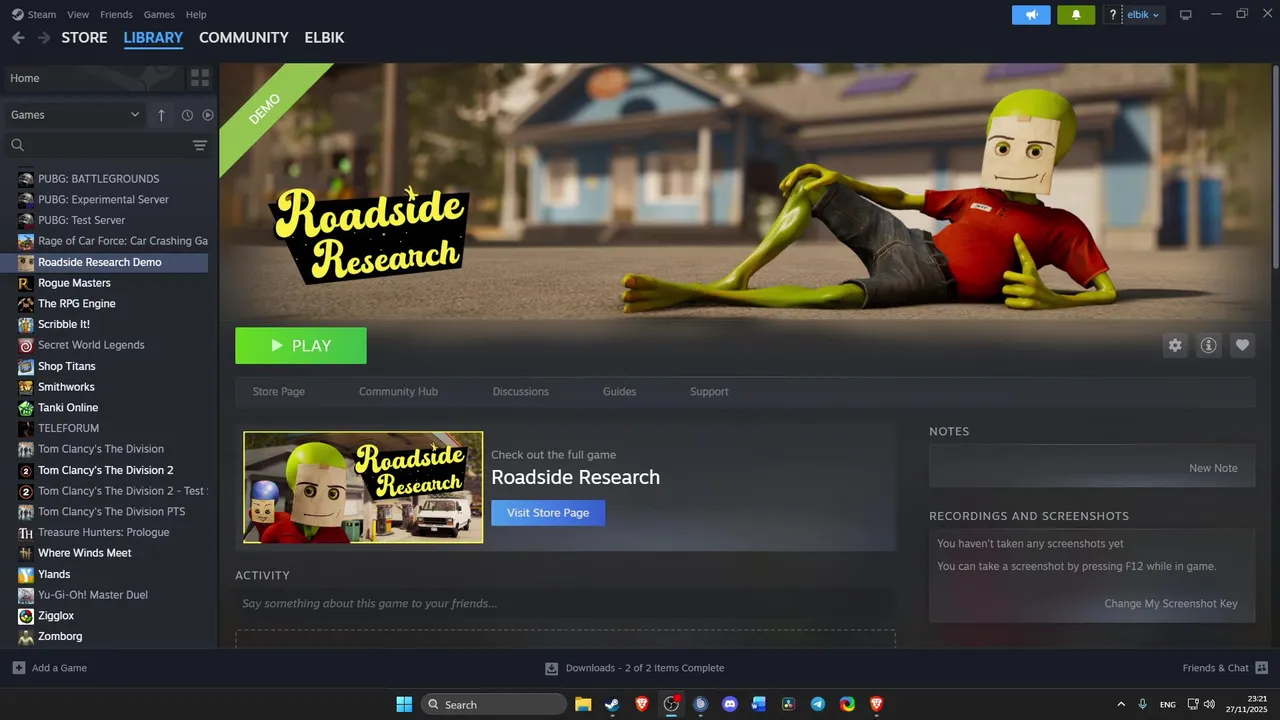Screen dimensions: 1280x720
Task: Open the announcements megaphone button
Action: (x=1031, y=15)
